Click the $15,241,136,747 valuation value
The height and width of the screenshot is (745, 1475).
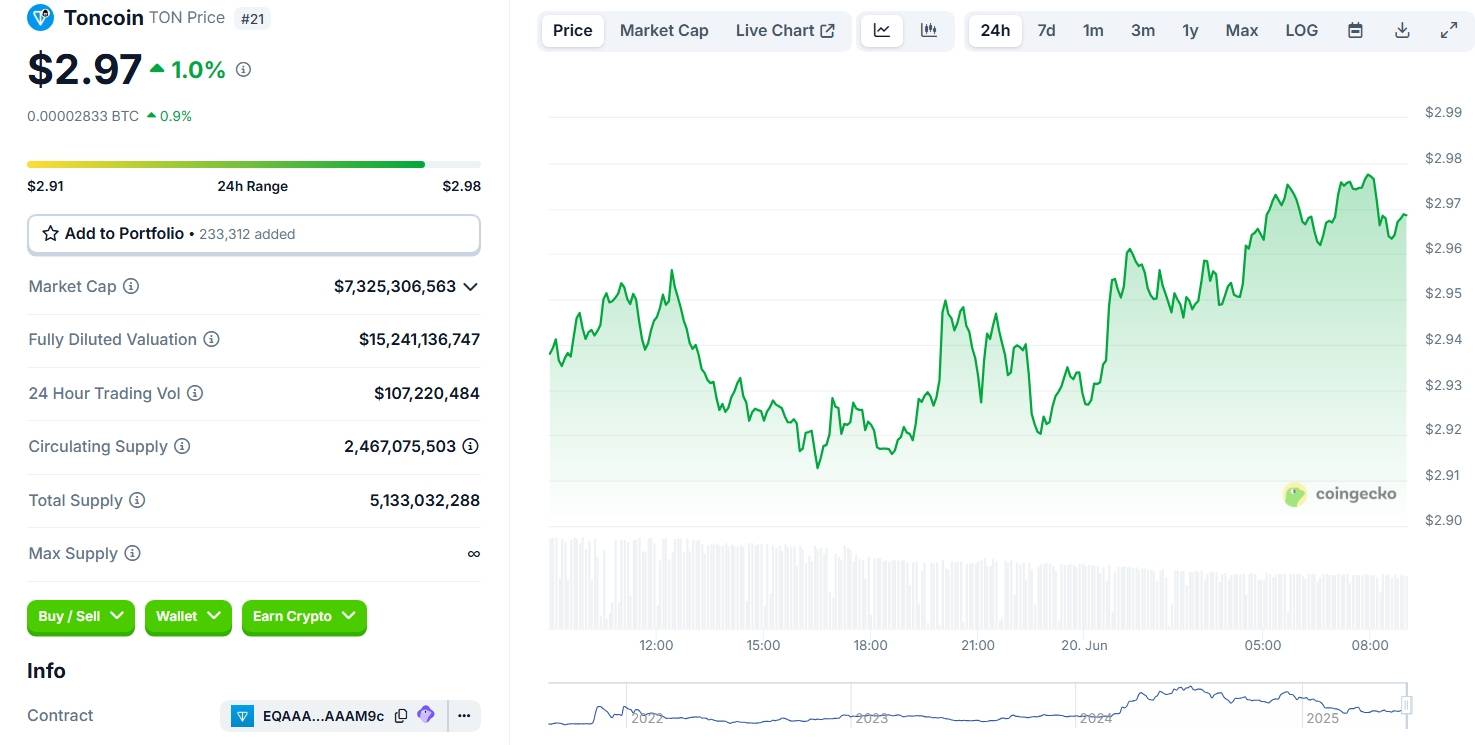pos(419,340)
